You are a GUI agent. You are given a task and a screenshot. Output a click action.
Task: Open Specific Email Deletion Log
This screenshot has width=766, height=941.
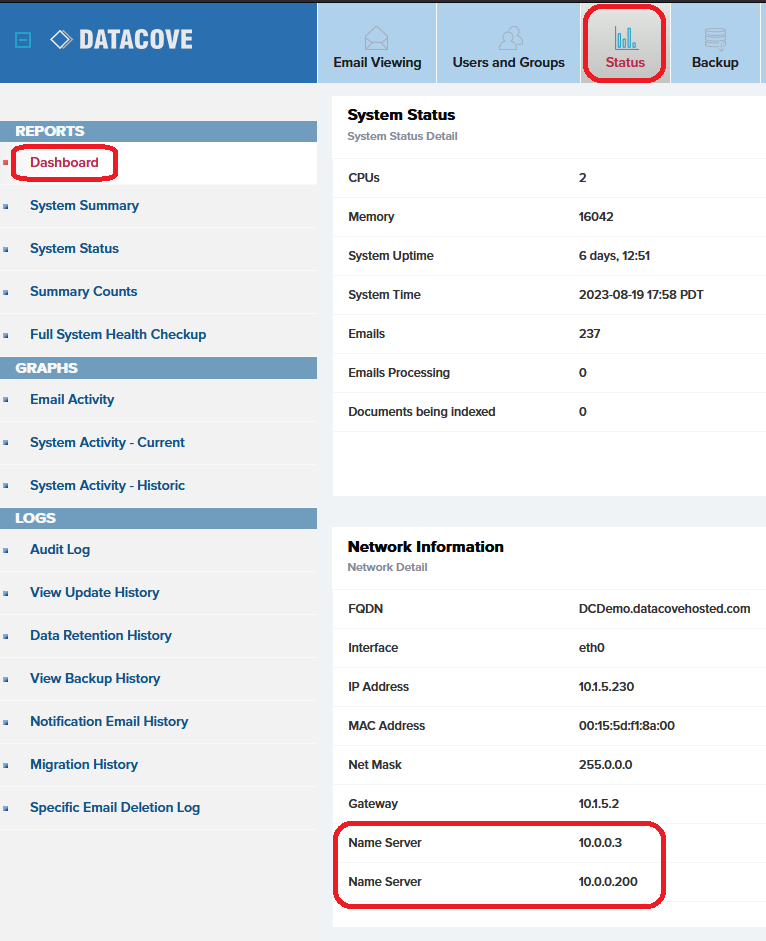tap(115, 808)
